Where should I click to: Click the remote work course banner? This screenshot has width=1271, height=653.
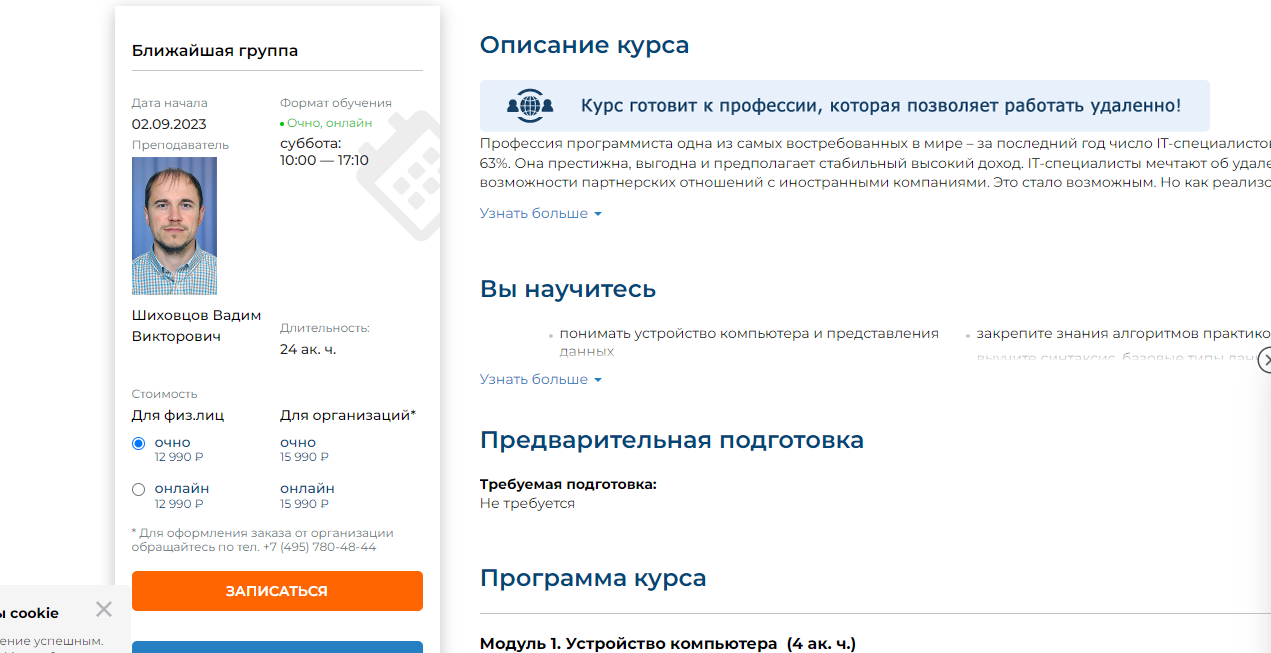click(x=844, y=106)
